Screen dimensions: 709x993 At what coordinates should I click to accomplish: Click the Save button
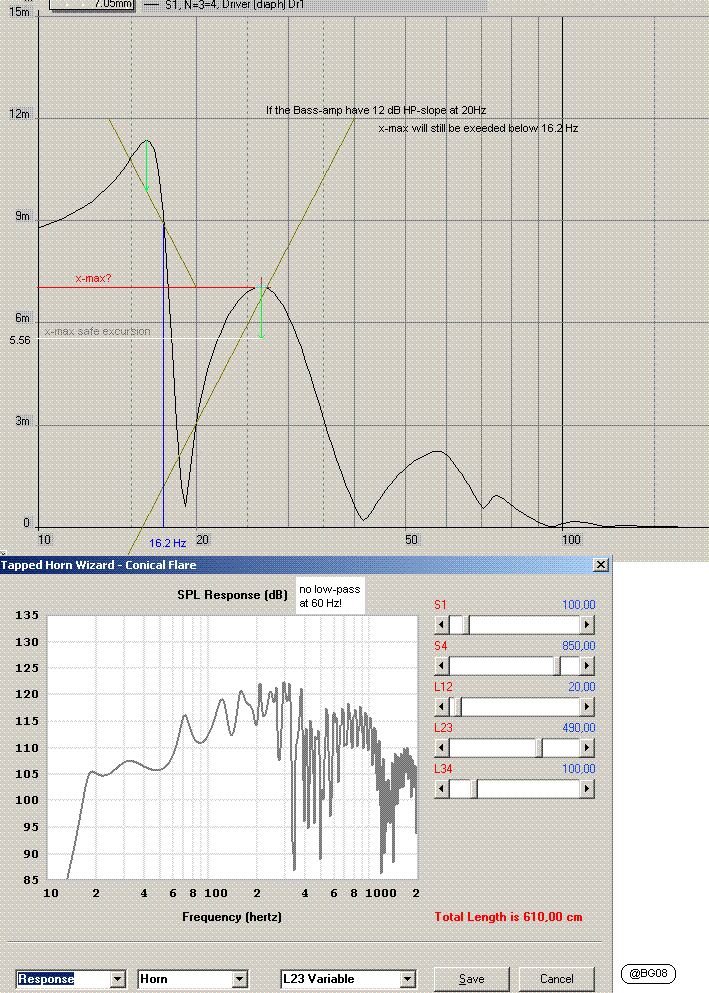click(472, 979)
